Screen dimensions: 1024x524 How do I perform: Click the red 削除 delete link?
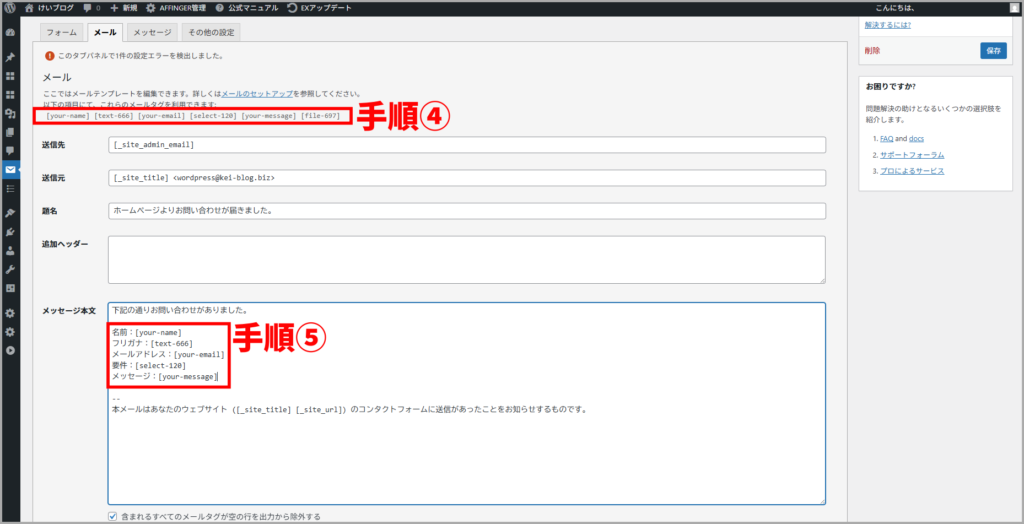pyautogui.click(x=872, y=50)
